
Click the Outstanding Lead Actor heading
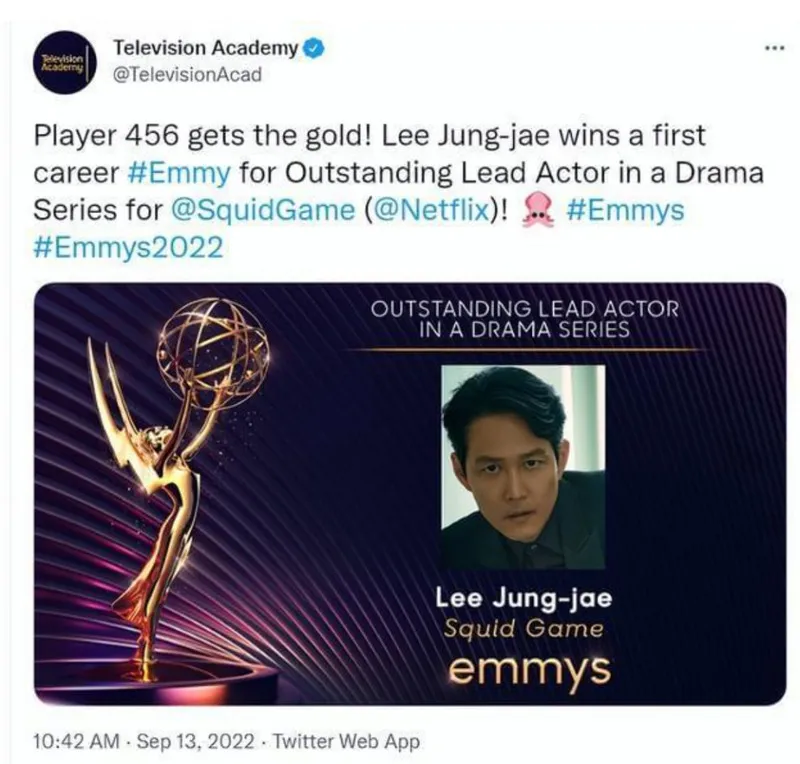pos(524,319)
